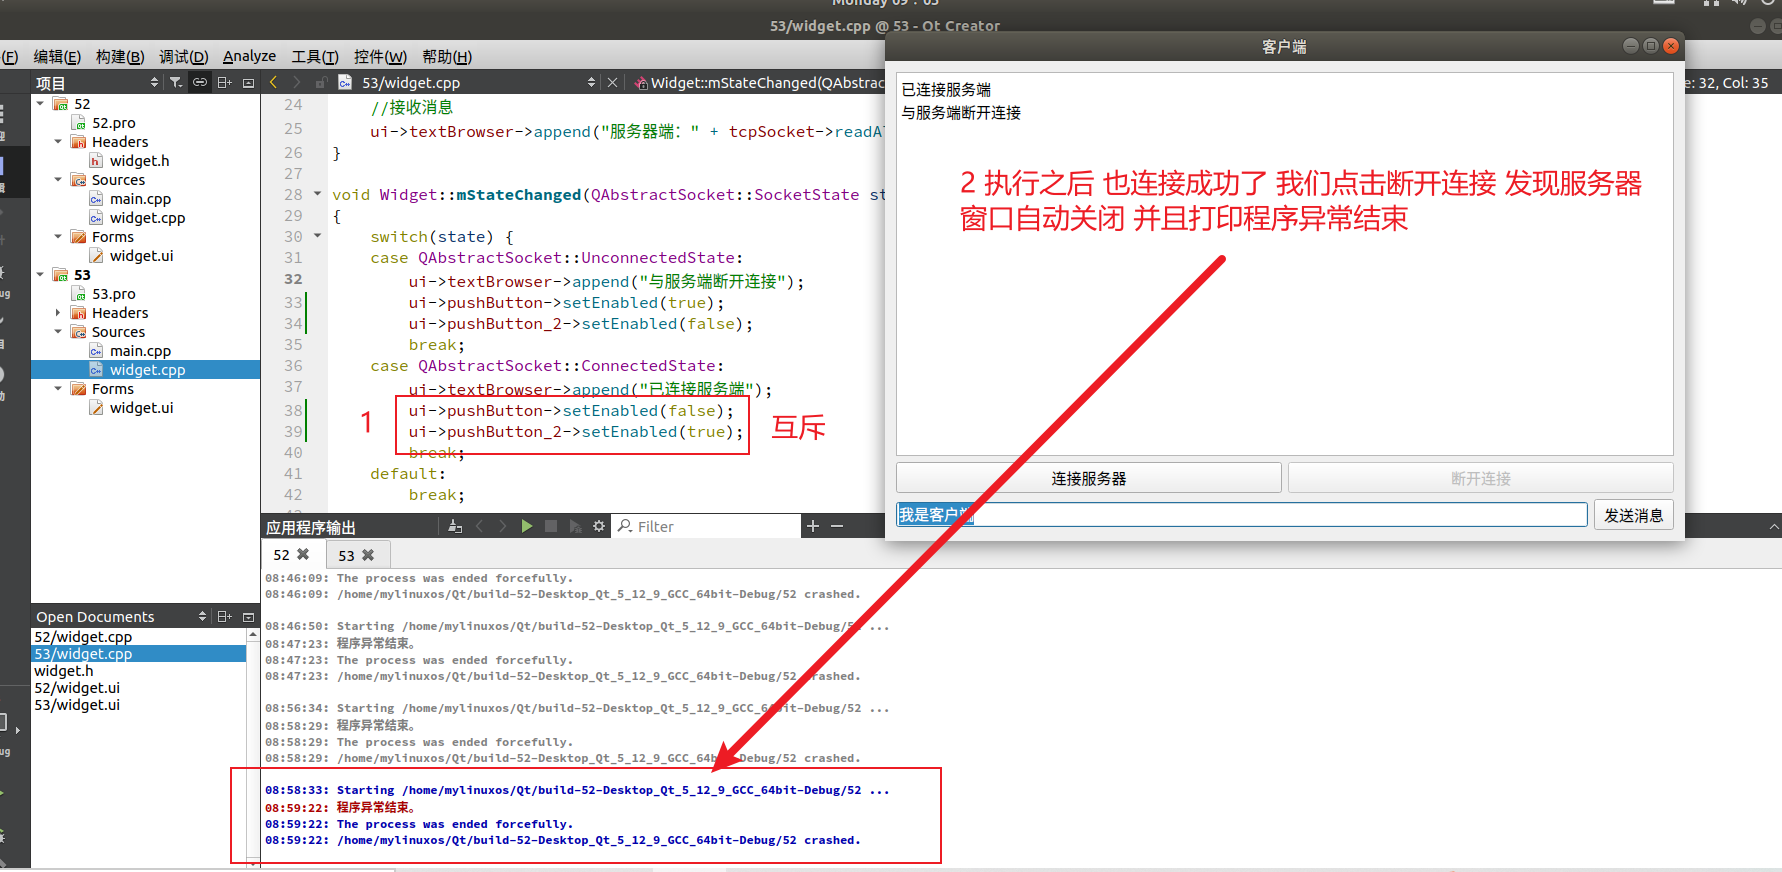Go forward with the editor navigation arrow
This screenshot has height=872, width=1782.
297,82
